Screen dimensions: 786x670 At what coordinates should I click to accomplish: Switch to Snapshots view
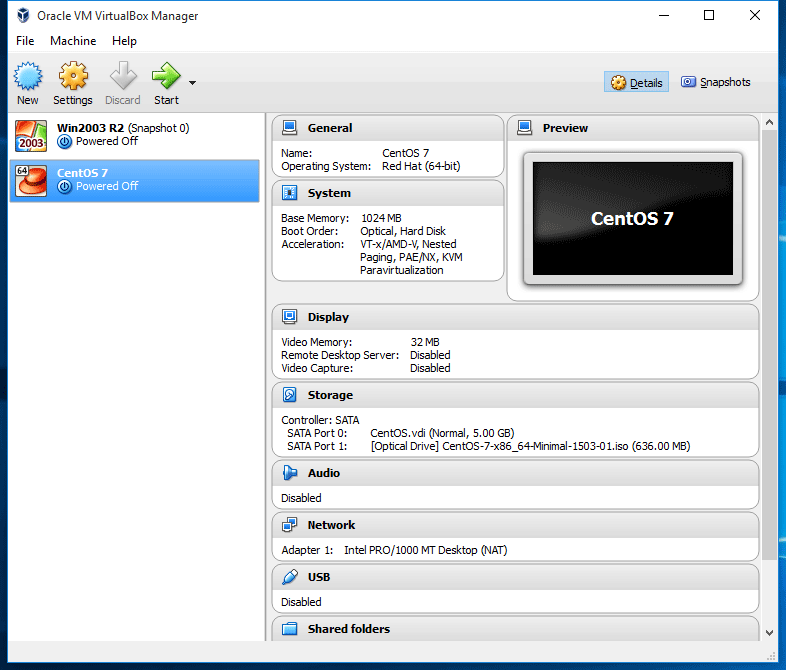pos(715,82)
